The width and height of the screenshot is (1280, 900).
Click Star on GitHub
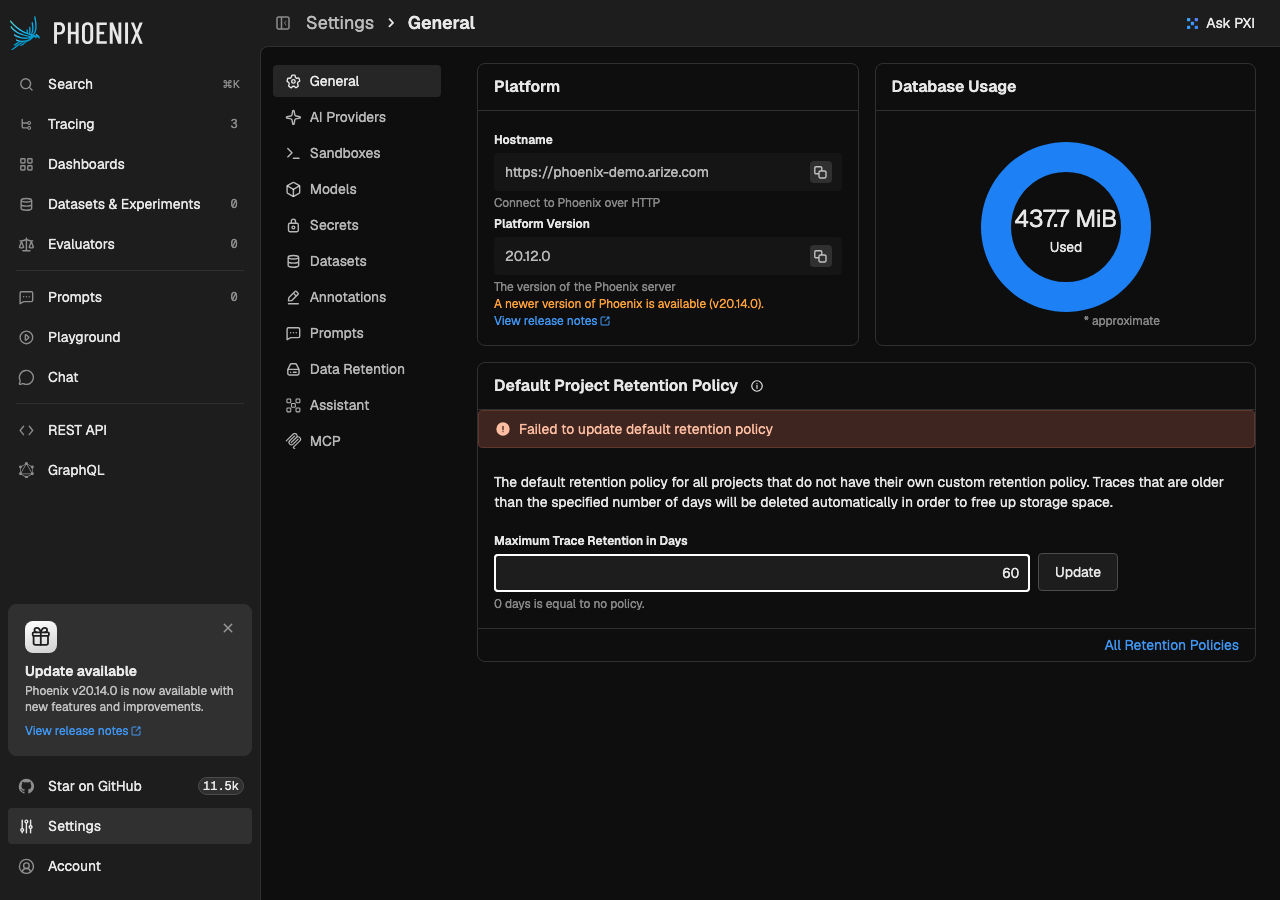[130, 786]
